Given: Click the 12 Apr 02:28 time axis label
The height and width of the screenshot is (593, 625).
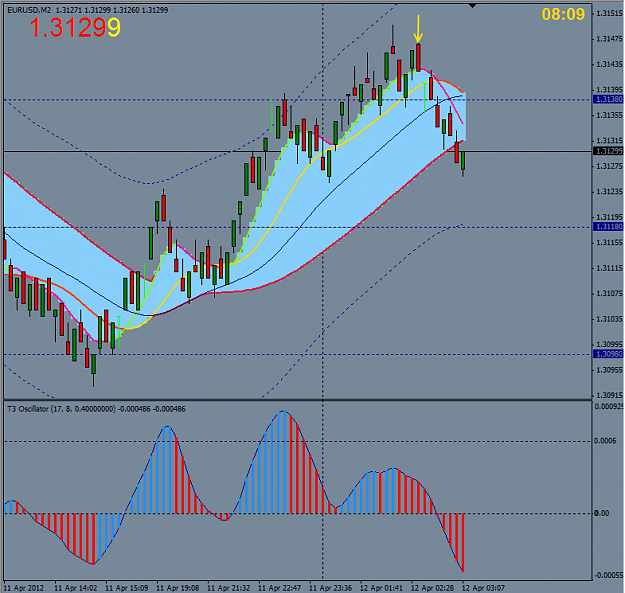Looking at the screenshot, I should [x=432, y=588].
